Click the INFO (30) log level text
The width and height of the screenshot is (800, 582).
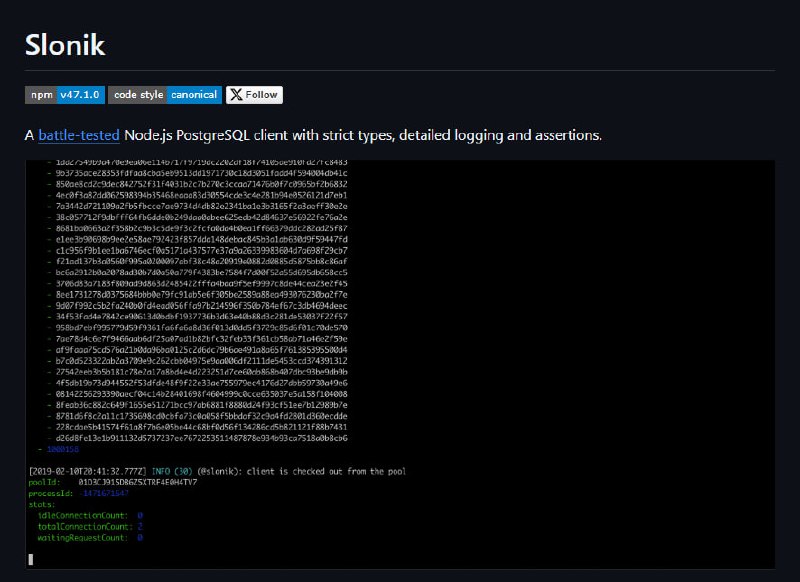(172, 471)
